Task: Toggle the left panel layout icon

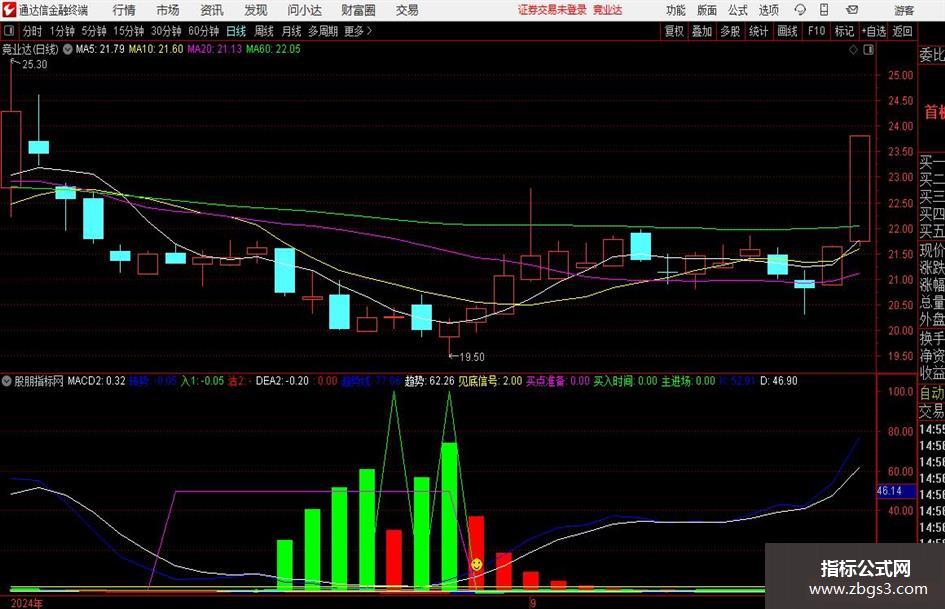Action: point(9,31)
